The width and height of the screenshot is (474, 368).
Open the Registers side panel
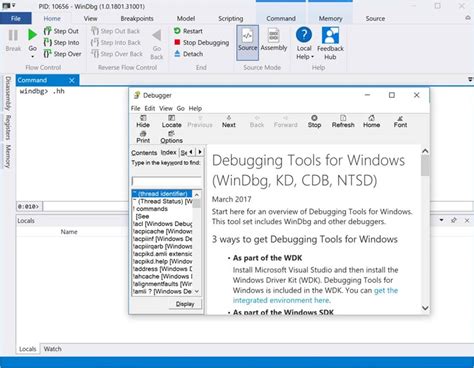(x=8, y=127)
